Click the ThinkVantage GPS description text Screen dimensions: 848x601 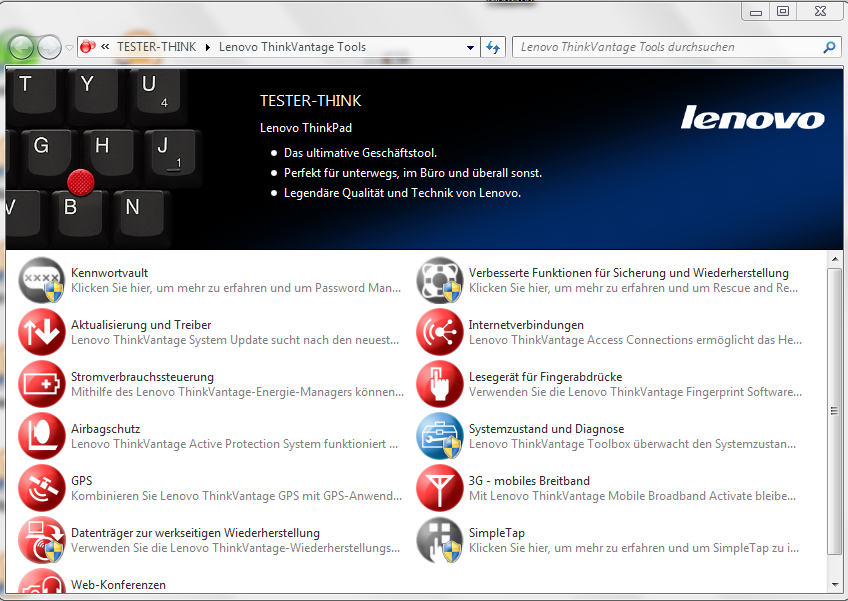point(236,496)
